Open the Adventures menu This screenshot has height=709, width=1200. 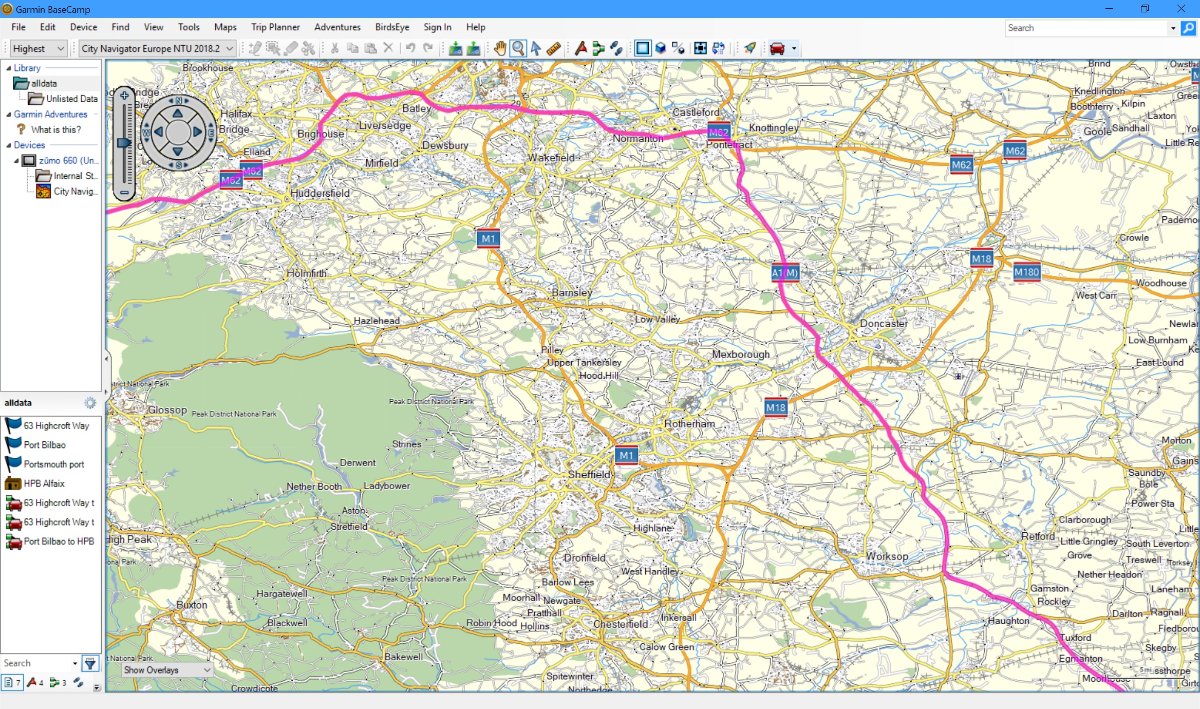(x=337, y=27)
